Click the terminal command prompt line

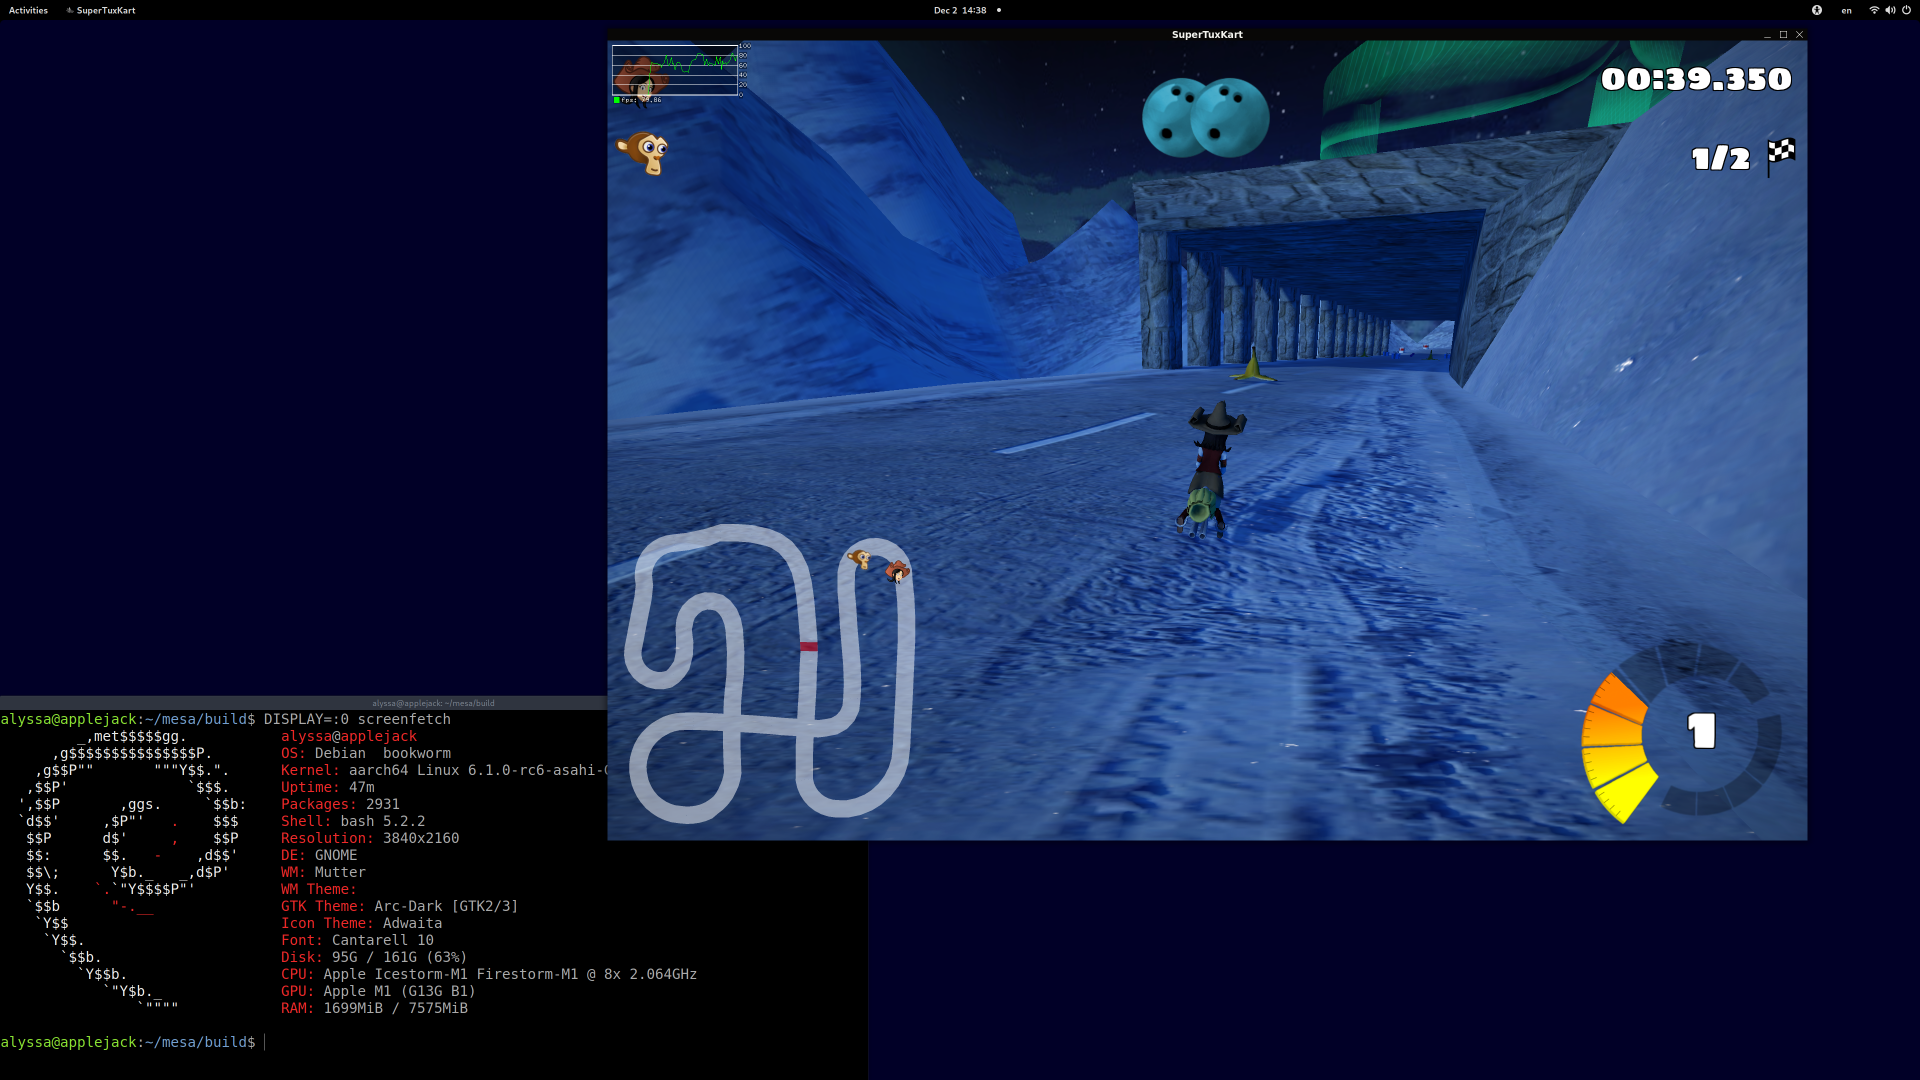130,1042
